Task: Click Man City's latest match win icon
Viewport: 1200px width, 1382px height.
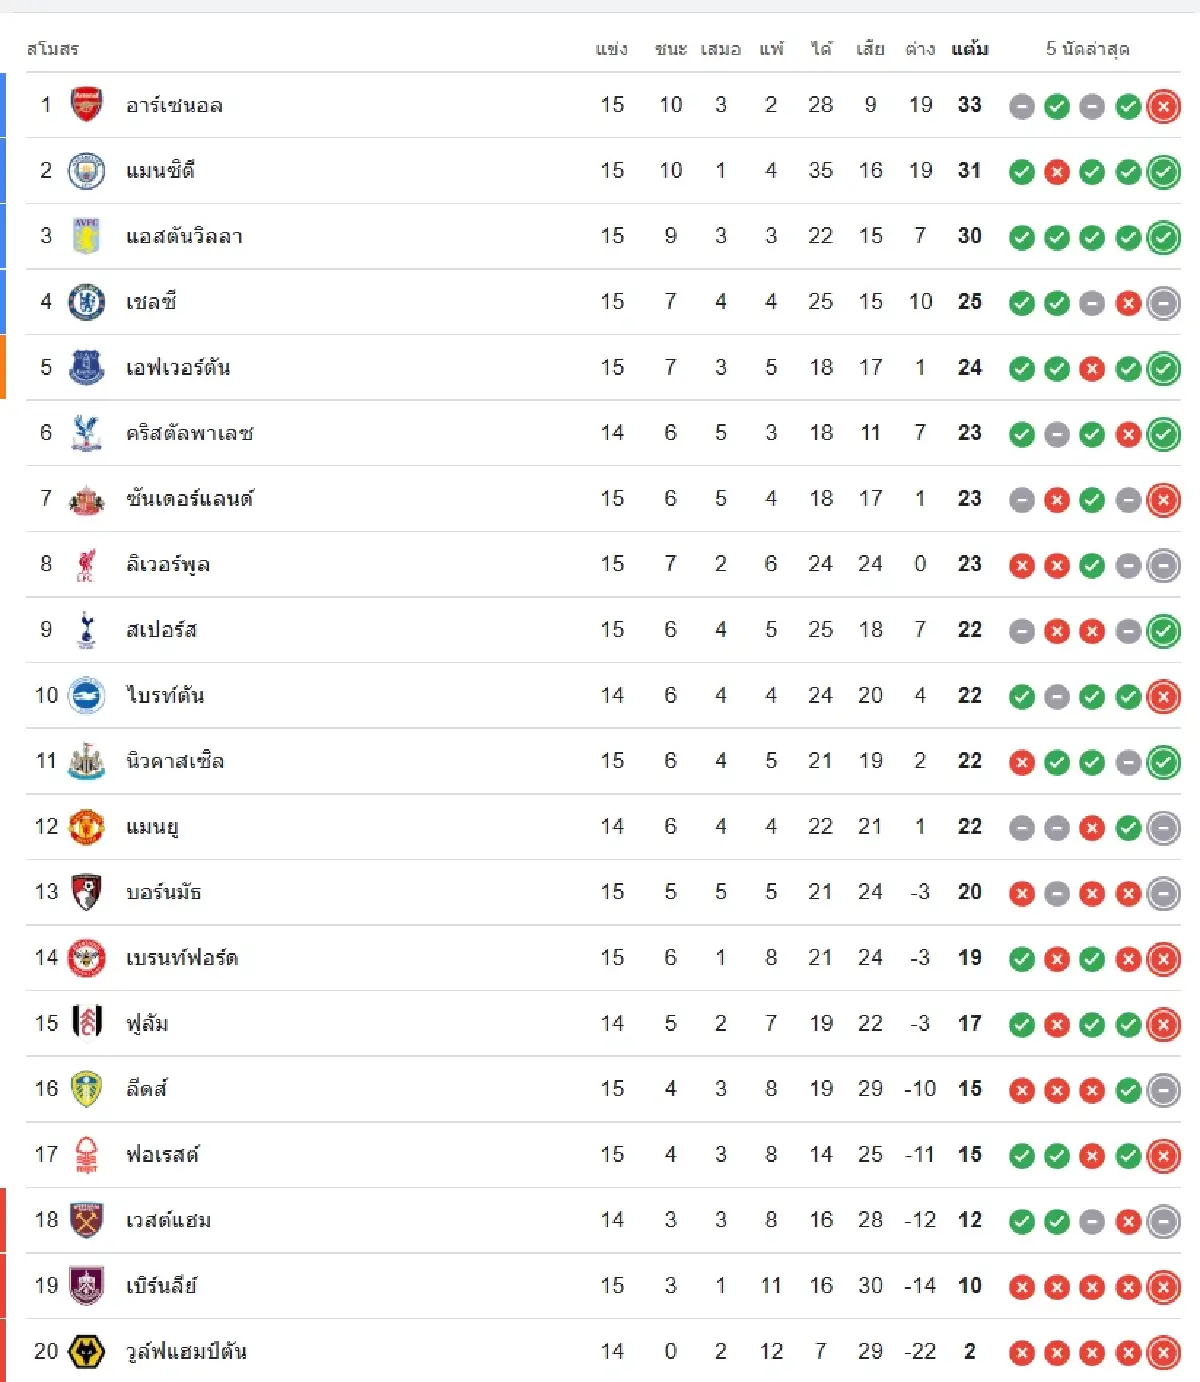Action: 1163,172
